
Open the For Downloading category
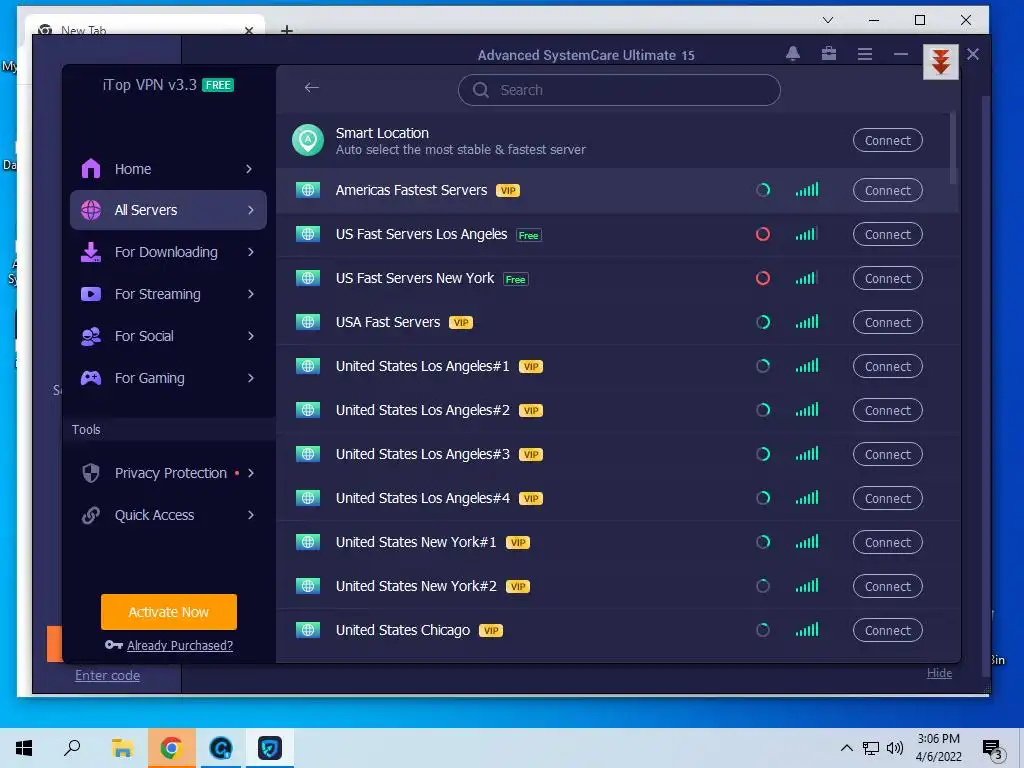pyautogui.click(x=168, y=252)
